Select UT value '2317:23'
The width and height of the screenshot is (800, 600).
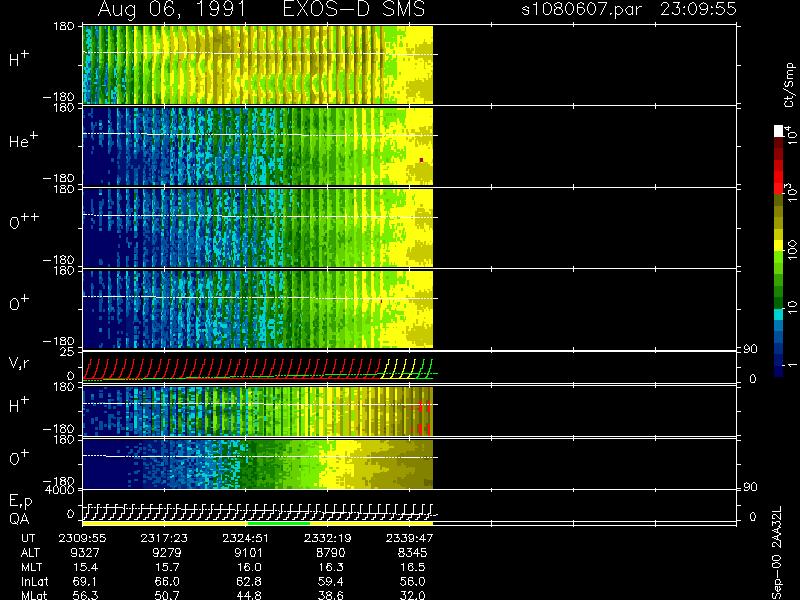[164, 538]
